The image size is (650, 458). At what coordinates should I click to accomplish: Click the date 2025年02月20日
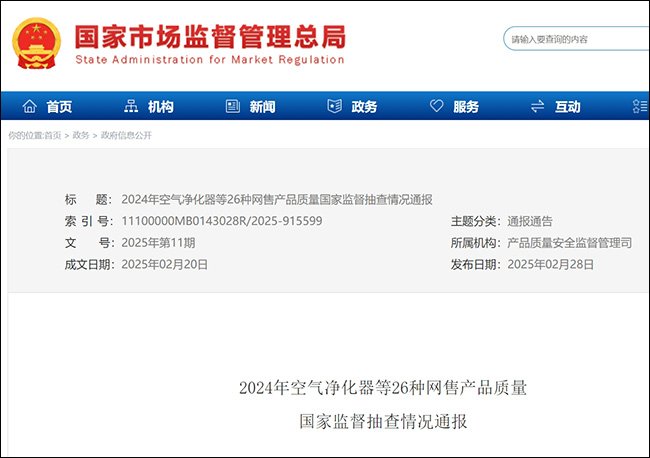[165, 264]
